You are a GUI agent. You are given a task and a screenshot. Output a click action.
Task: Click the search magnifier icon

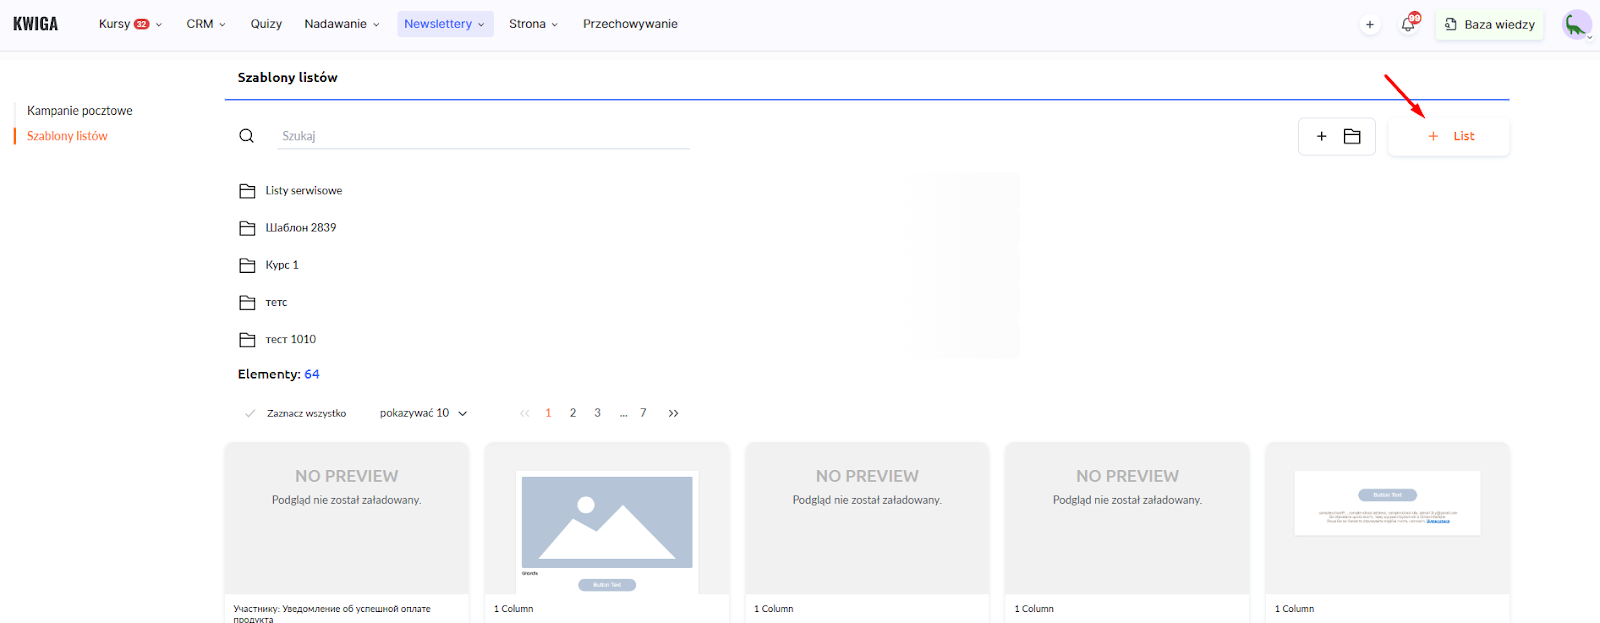coord(247,136)
